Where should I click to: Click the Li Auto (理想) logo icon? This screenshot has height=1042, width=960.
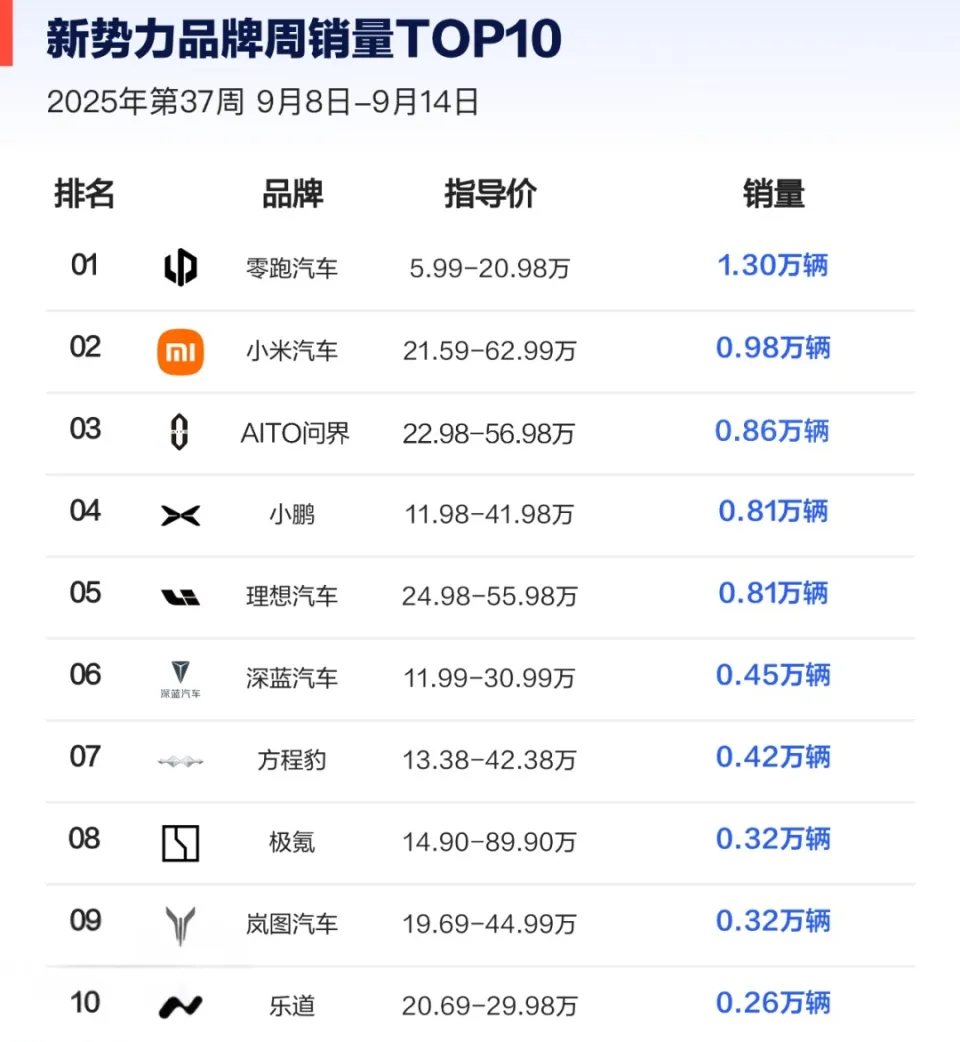click(x=180, y=596)
